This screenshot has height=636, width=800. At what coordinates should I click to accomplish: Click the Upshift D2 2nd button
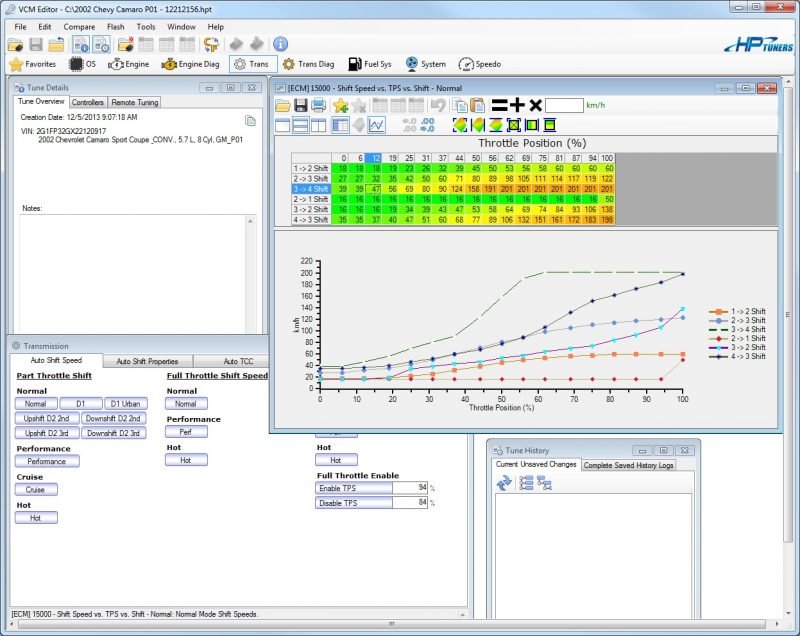47,418
